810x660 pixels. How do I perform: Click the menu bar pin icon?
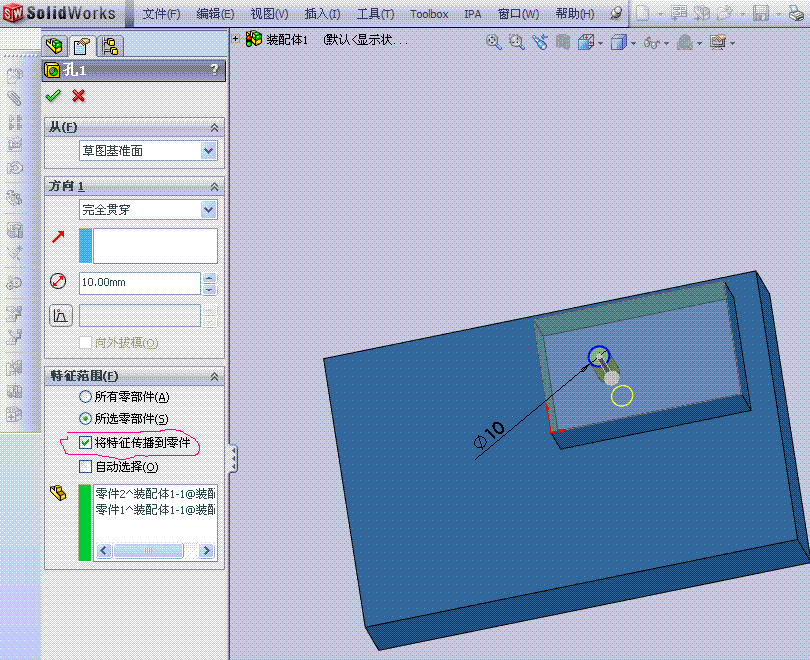616,14
